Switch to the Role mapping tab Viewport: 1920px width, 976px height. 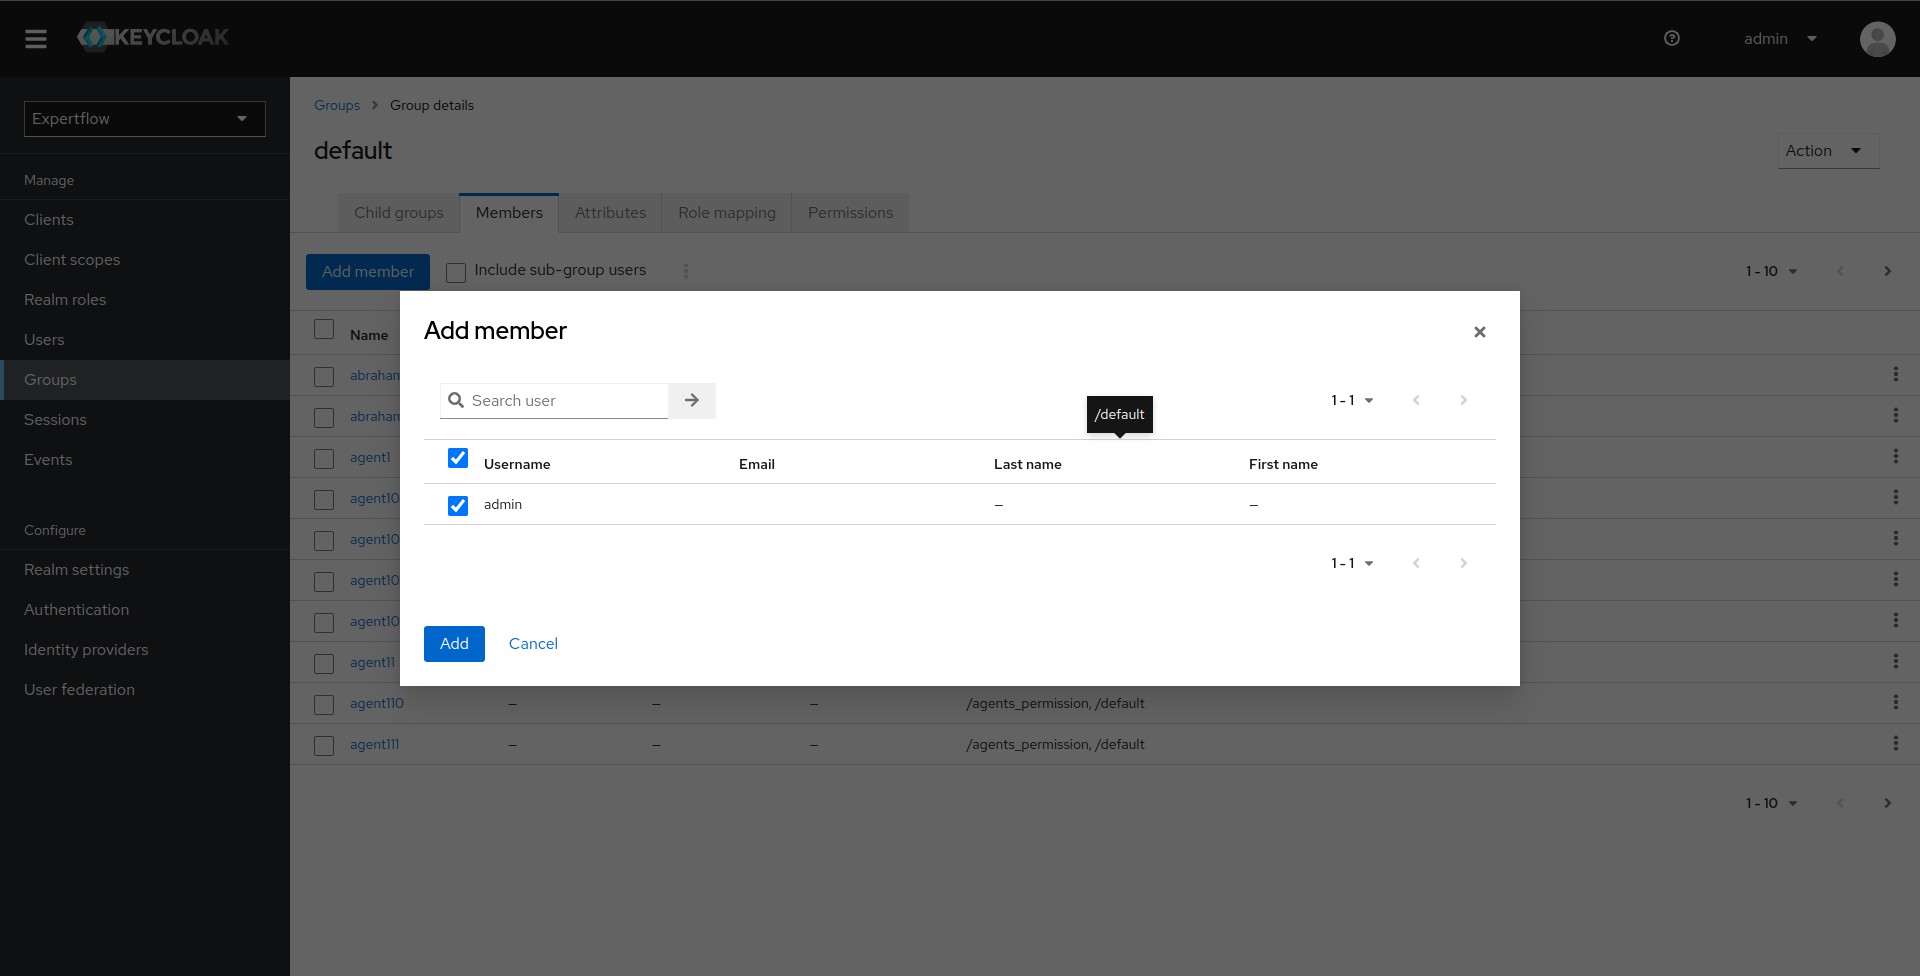[727, 212]
